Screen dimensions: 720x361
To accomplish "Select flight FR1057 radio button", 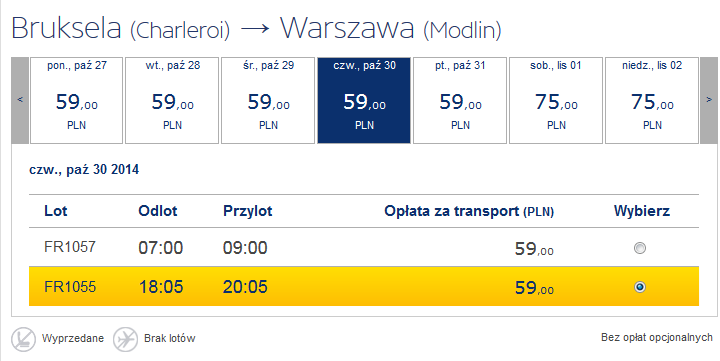I will (640, 248).
